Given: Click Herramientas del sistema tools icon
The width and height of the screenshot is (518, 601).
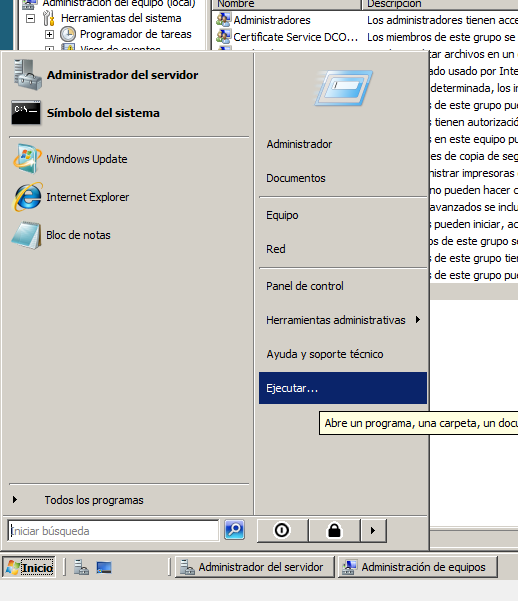Looking at the screenshot, I should pos(48,18).
